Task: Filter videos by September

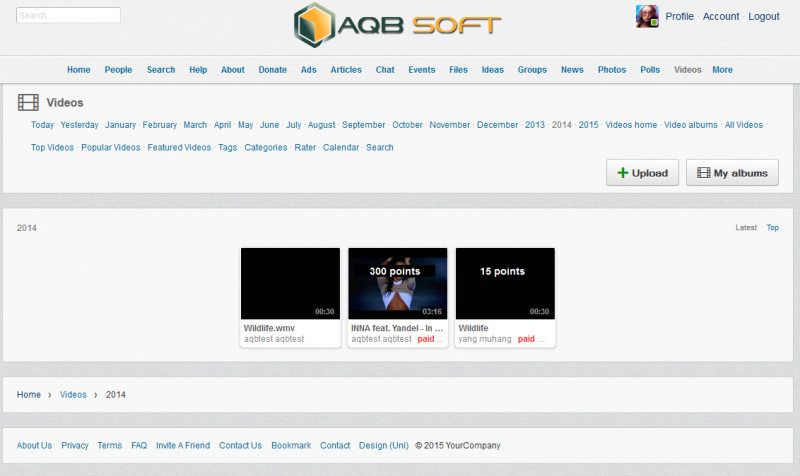Action: pos(363,125)
